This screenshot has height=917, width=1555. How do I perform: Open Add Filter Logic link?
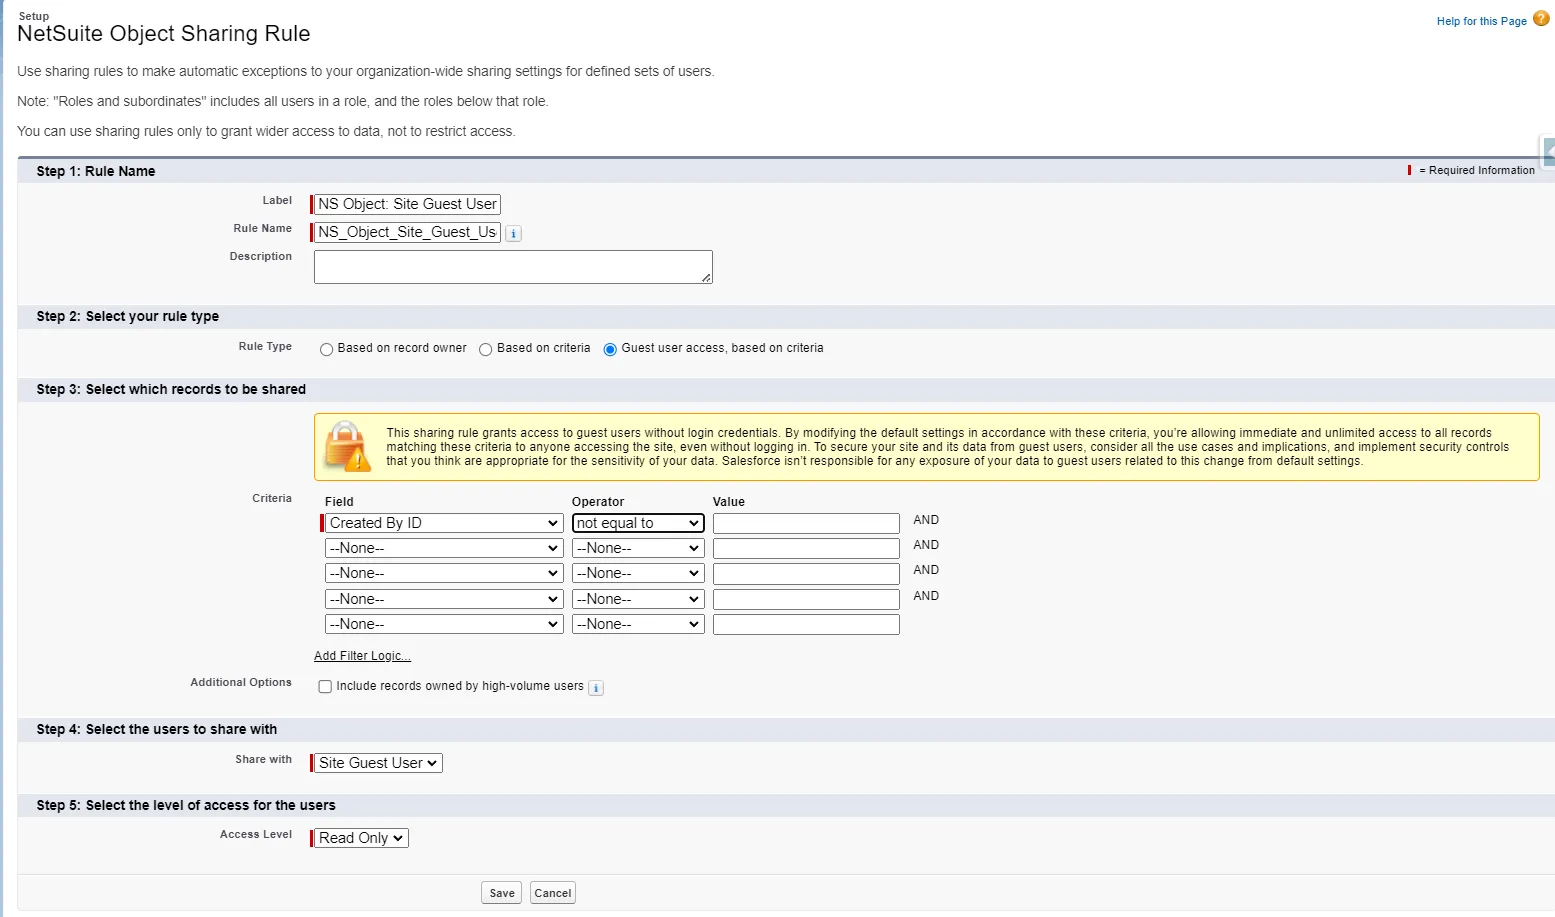coord(362,656)
